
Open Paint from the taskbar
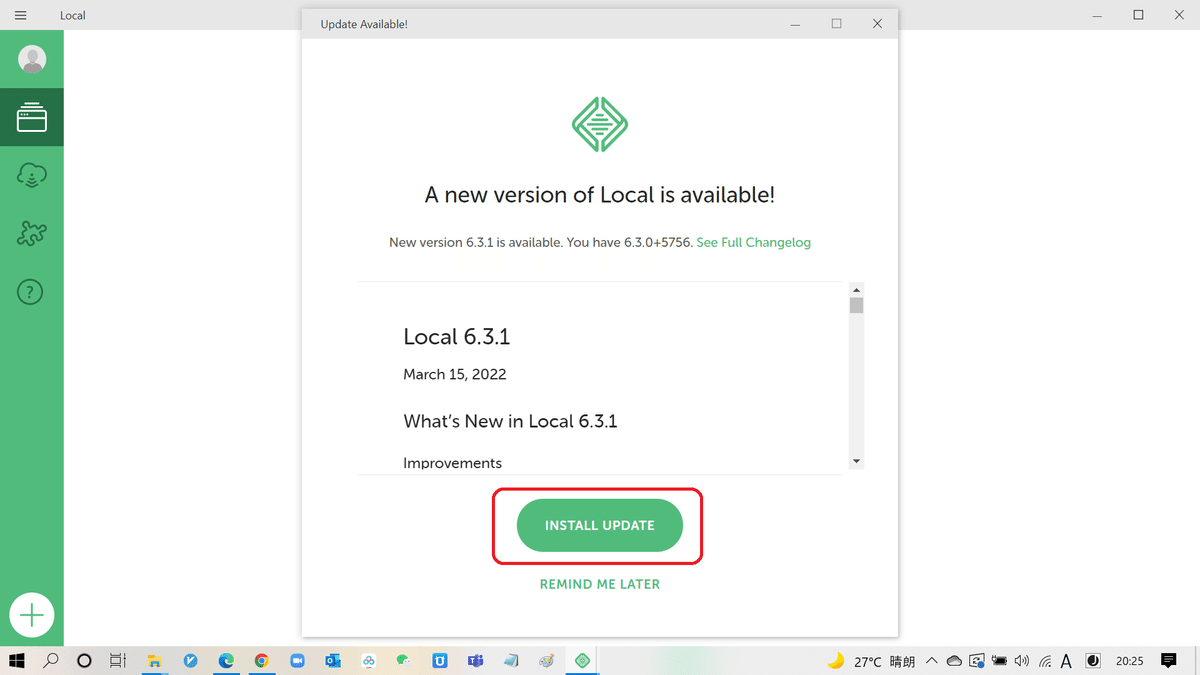click(546, 661)
